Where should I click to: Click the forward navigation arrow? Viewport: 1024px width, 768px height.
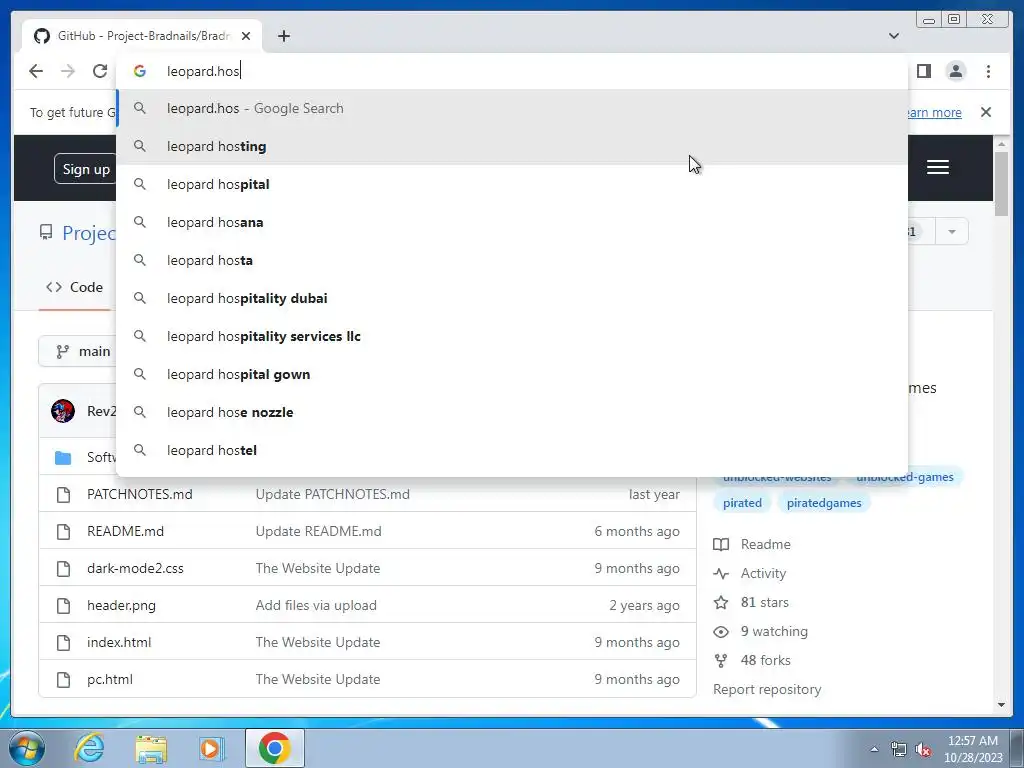coord(68,71)
